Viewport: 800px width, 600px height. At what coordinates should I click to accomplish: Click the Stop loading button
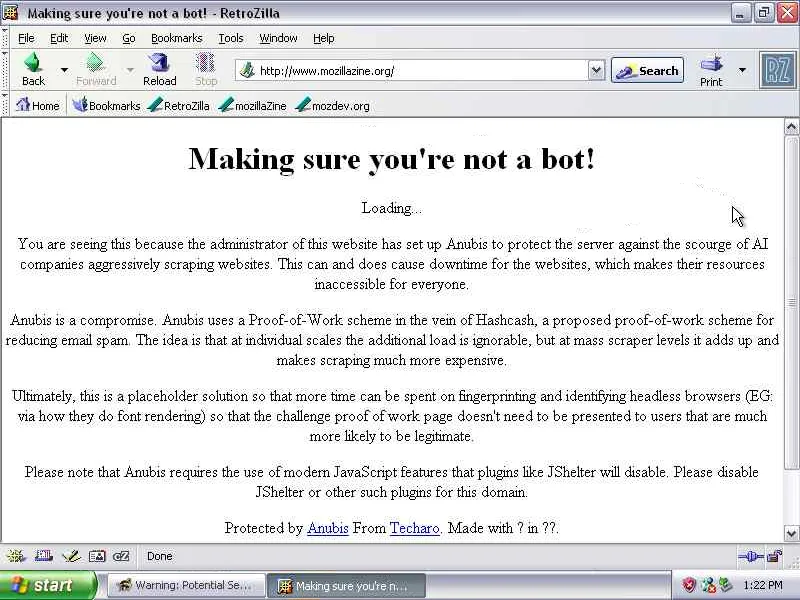[206, 69]
